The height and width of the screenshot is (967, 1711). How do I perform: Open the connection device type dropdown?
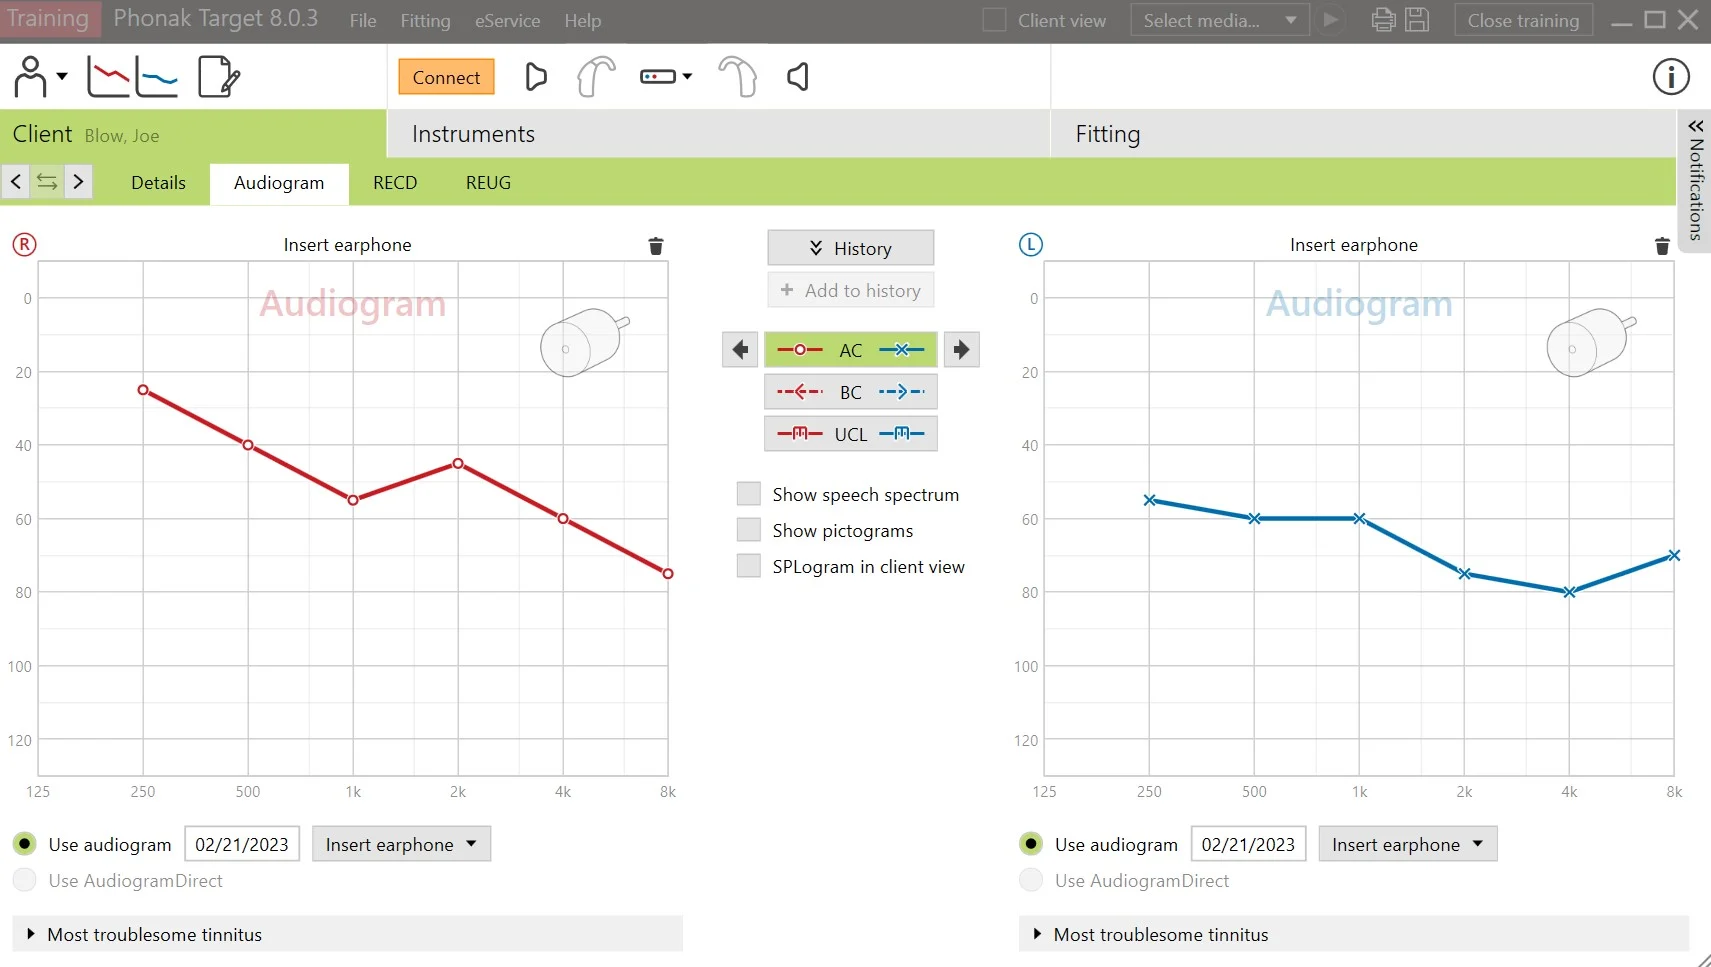point(666,77)
